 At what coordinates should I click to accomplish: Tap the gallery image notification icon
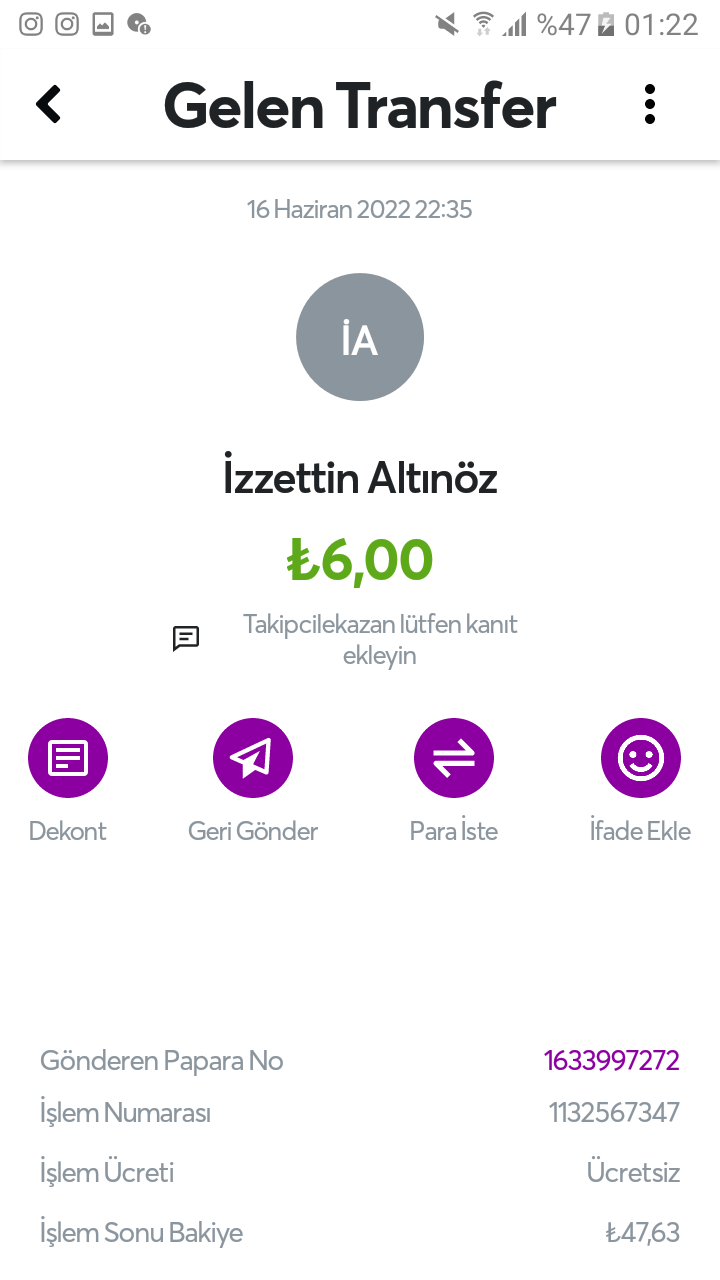point(103,24)
